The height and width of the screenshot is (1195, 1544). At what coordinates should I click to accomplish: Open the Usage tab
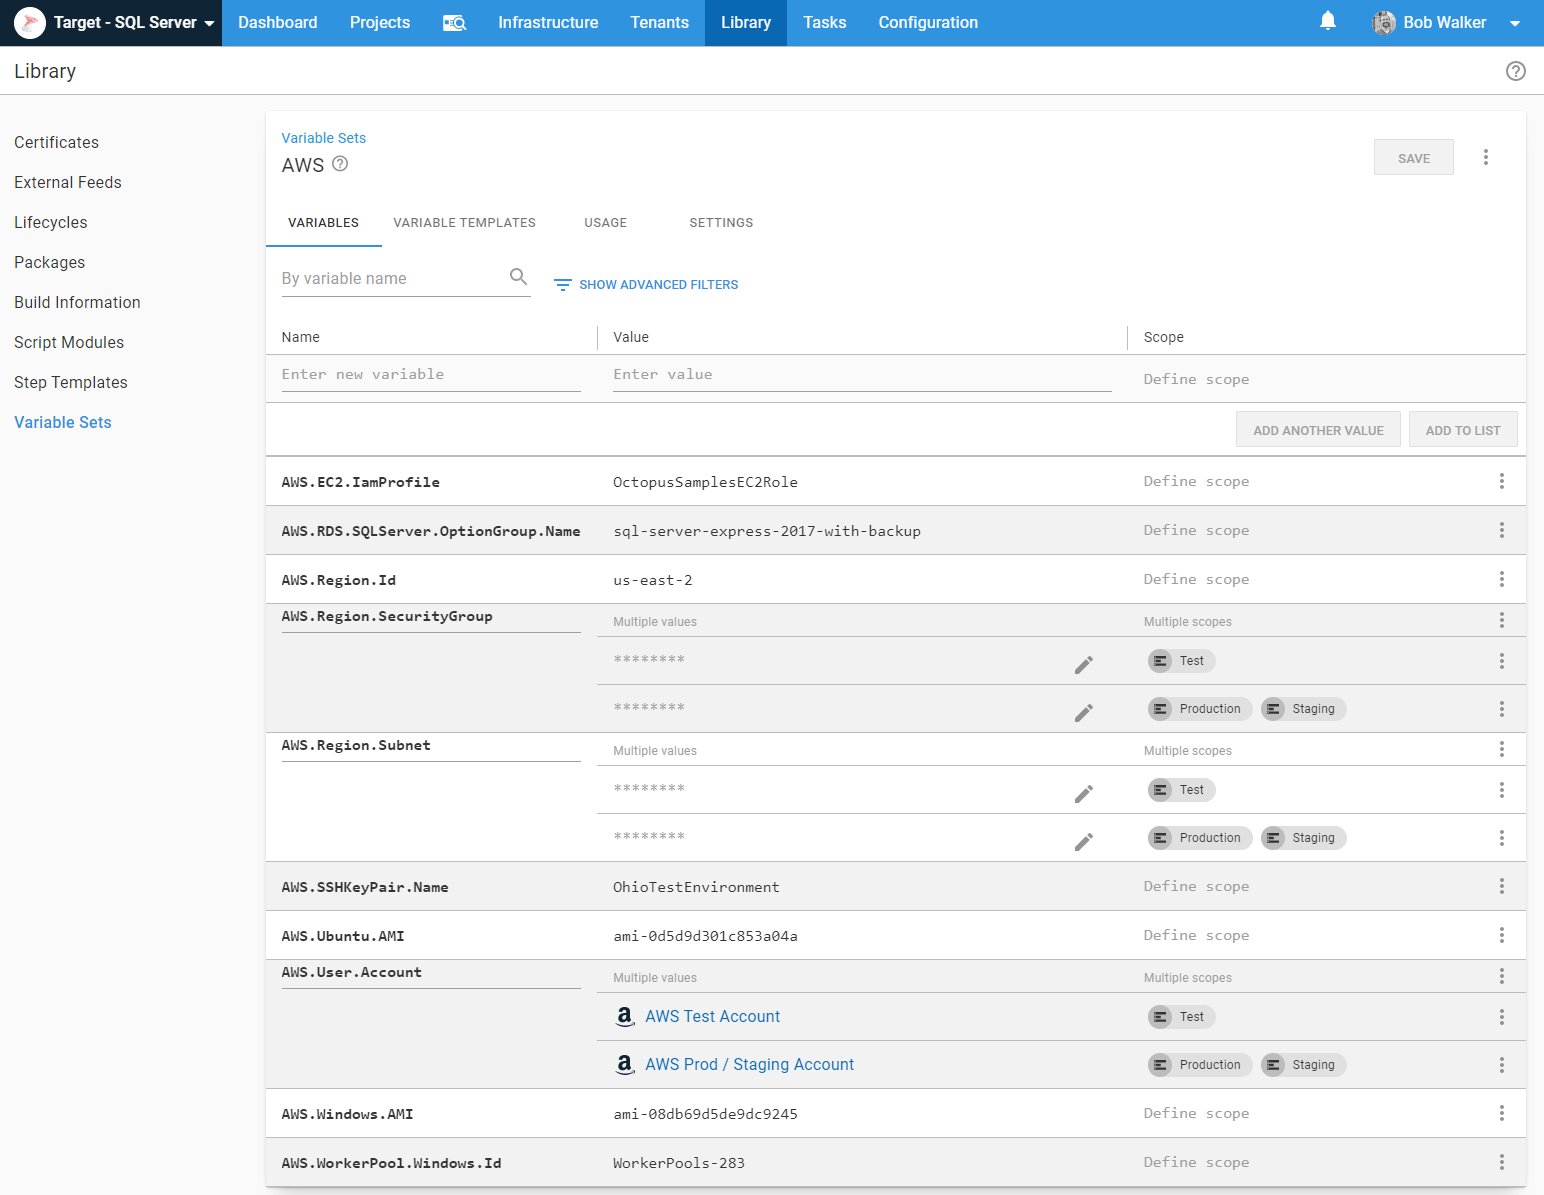pyautogui.click(x=605, y=223)
